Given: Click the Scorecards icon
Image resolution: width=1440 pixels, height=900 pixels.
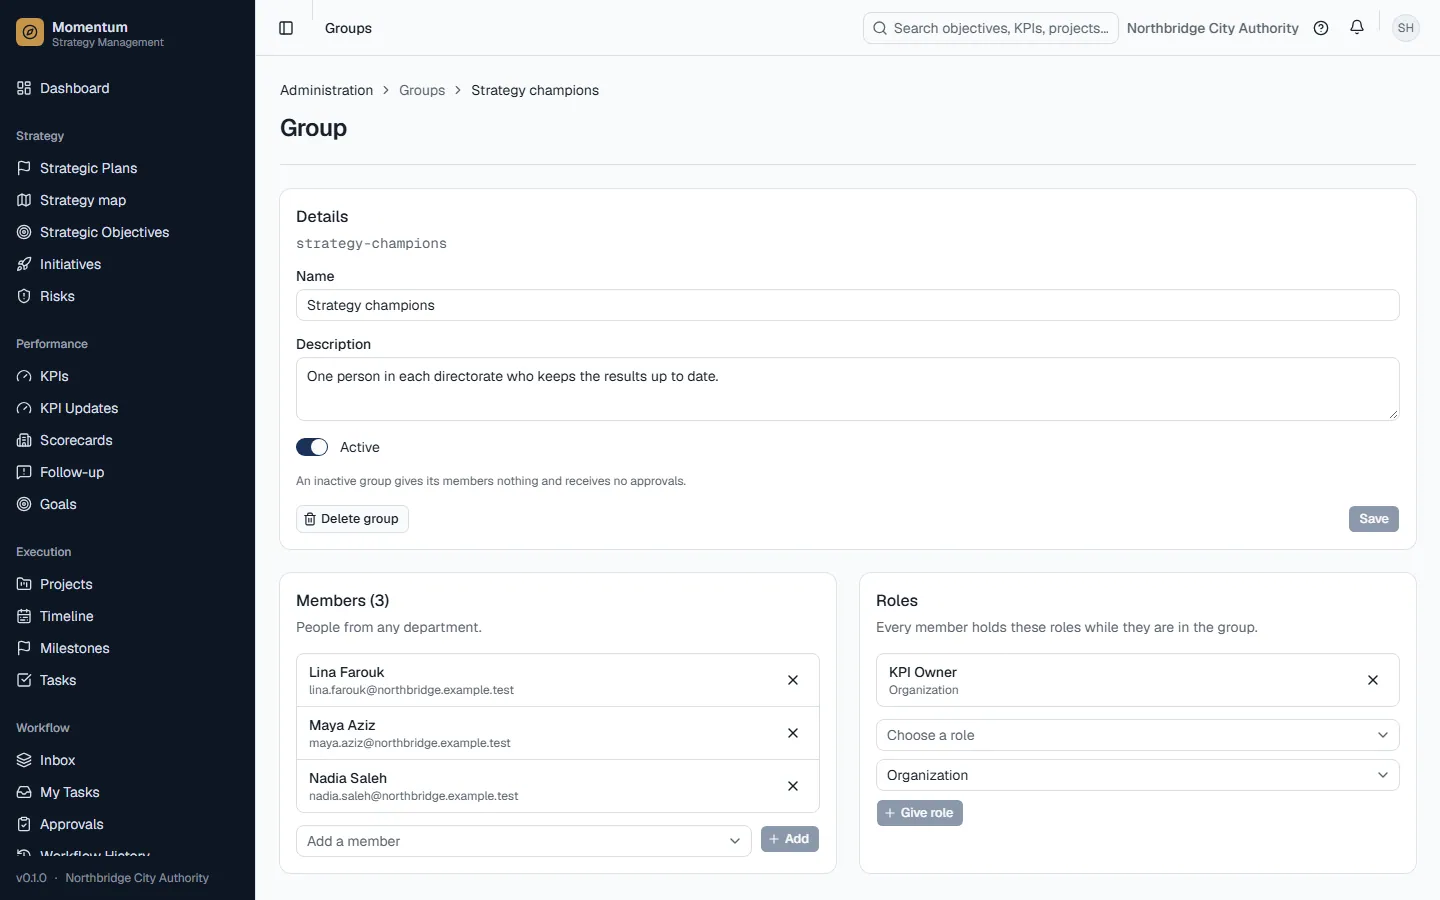Looking at the screenshot, I should (24, 440).
